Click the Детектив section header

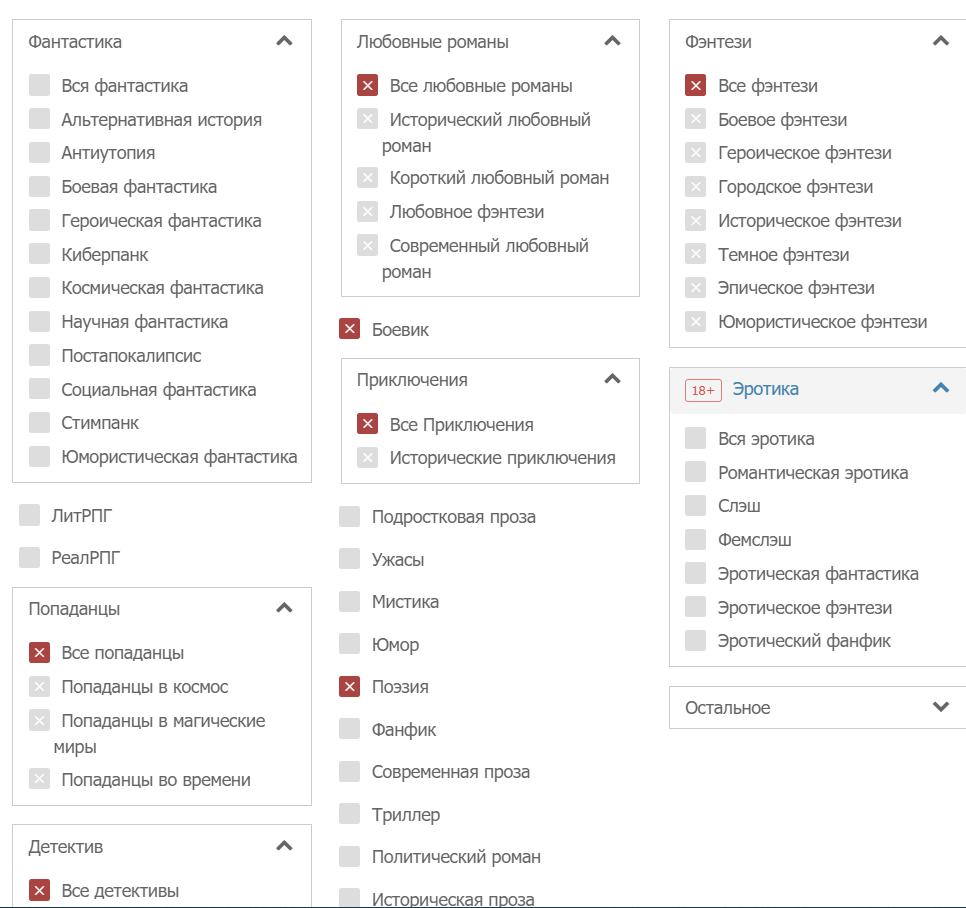click(66, 847)
